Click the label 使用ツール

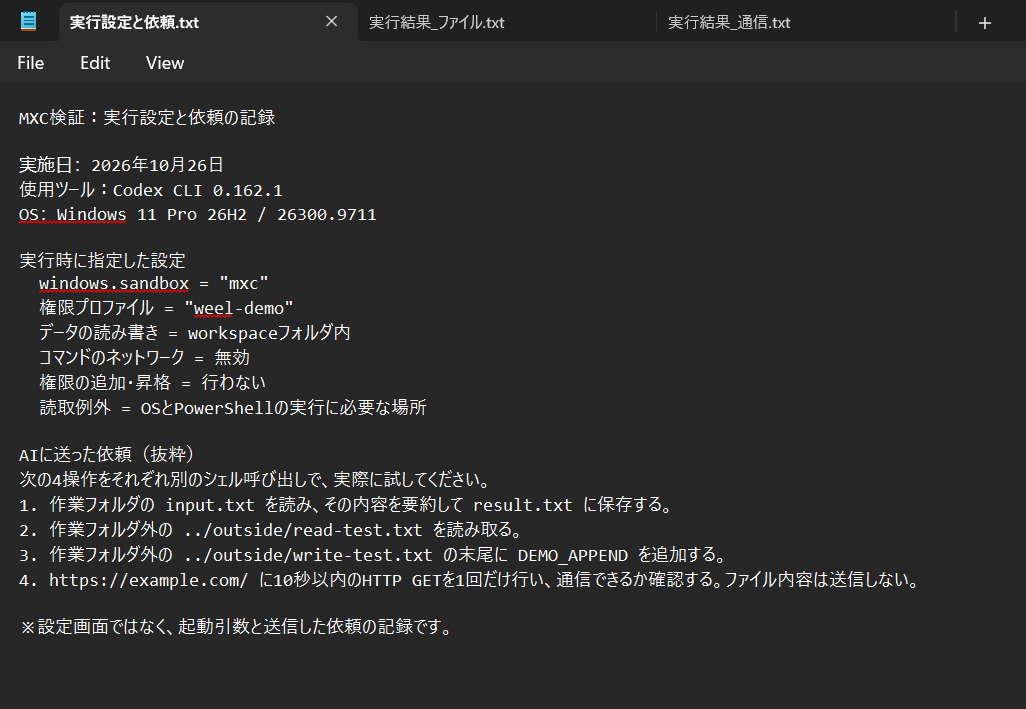tap(57, 190)
